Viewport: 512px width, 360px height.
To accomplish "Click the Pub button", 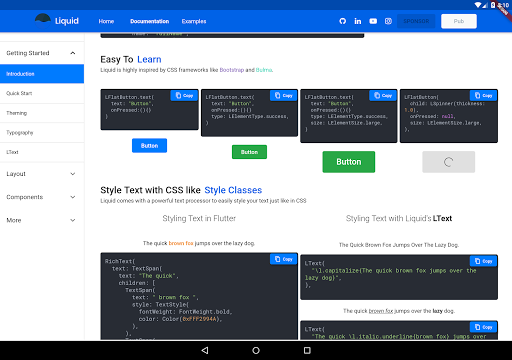I will [x=459, y=21].
